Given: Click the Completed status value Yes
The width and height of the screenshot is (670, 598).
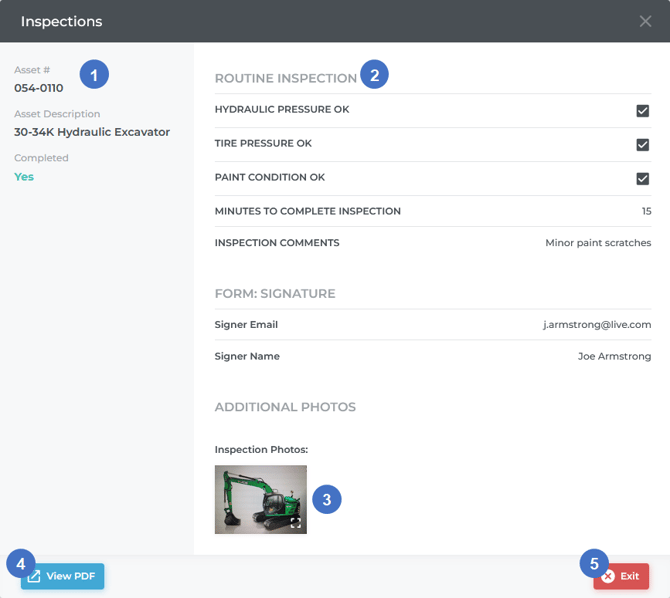Looking at the screenshot, I should [x=24, y=177].
